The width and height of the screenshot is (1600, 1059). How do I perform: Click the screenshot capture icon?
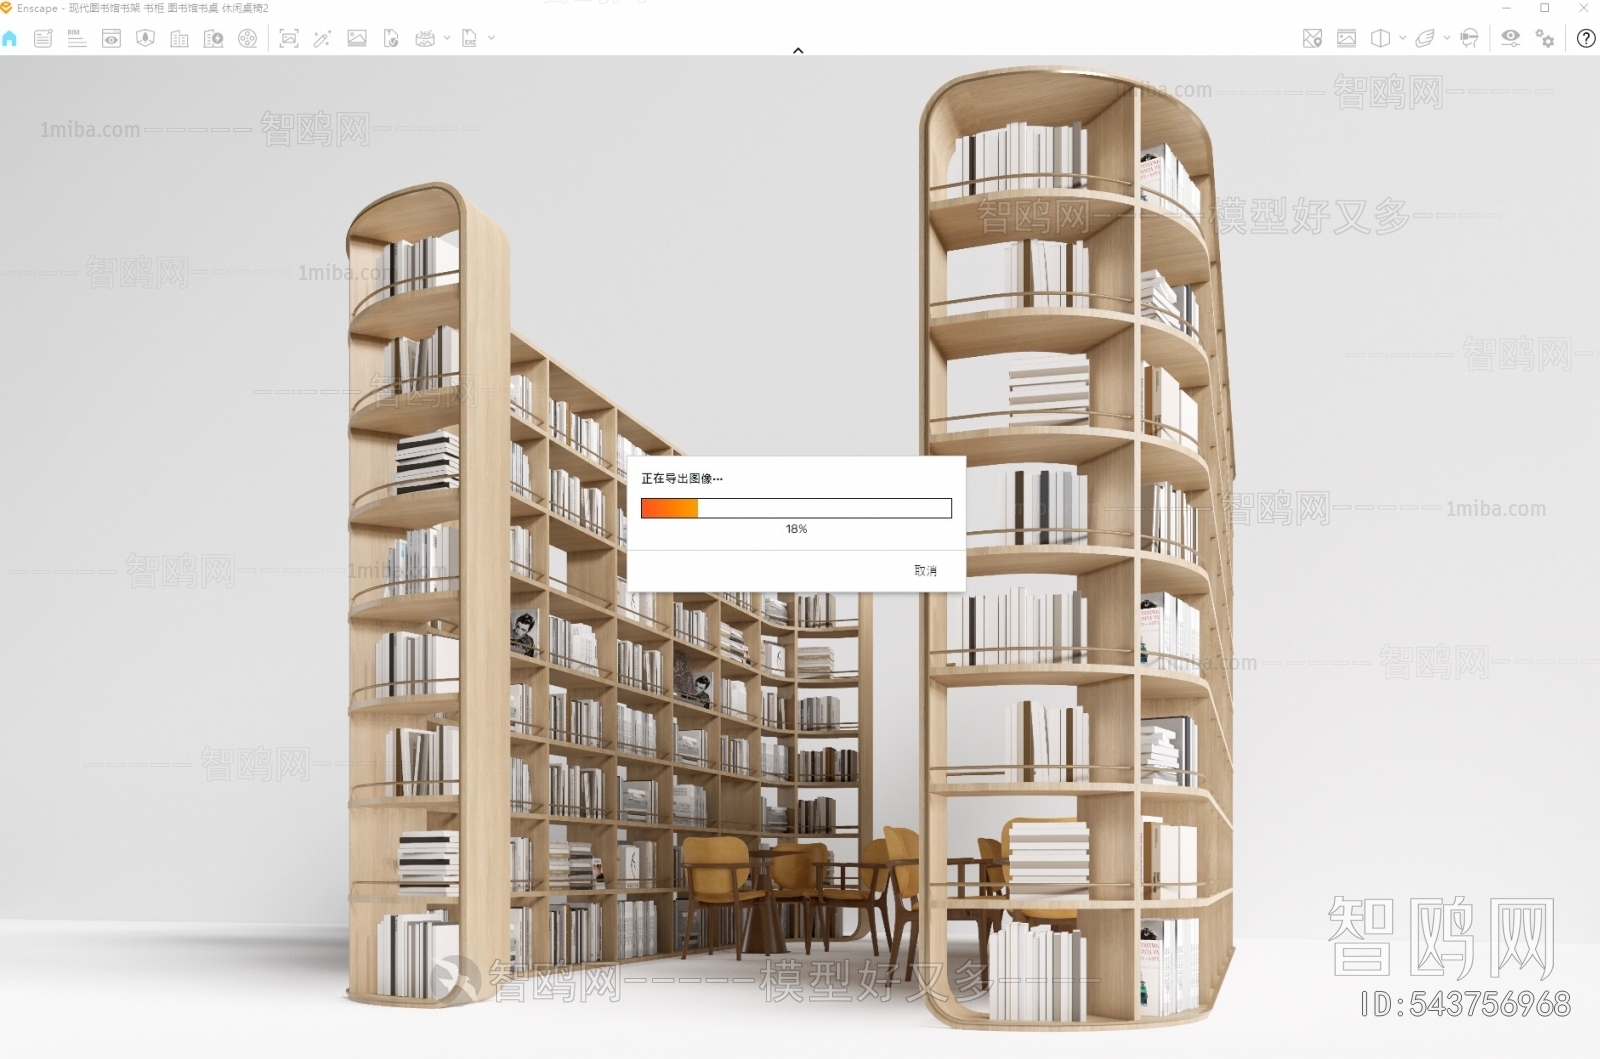[291, 39]
